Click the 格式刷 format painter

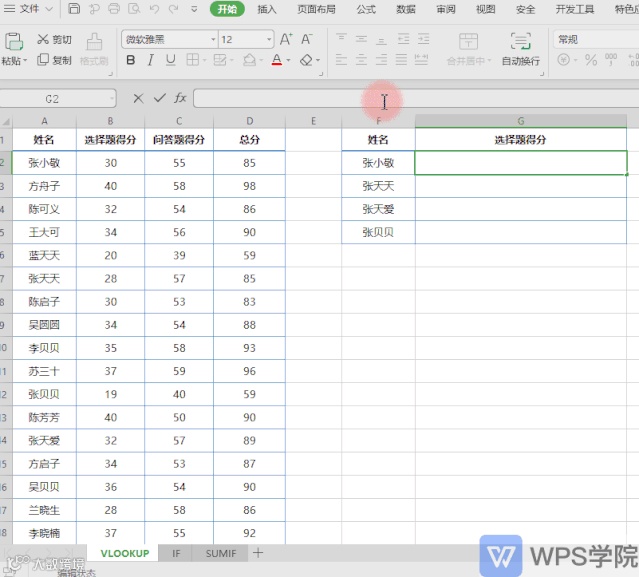[94, 49]
